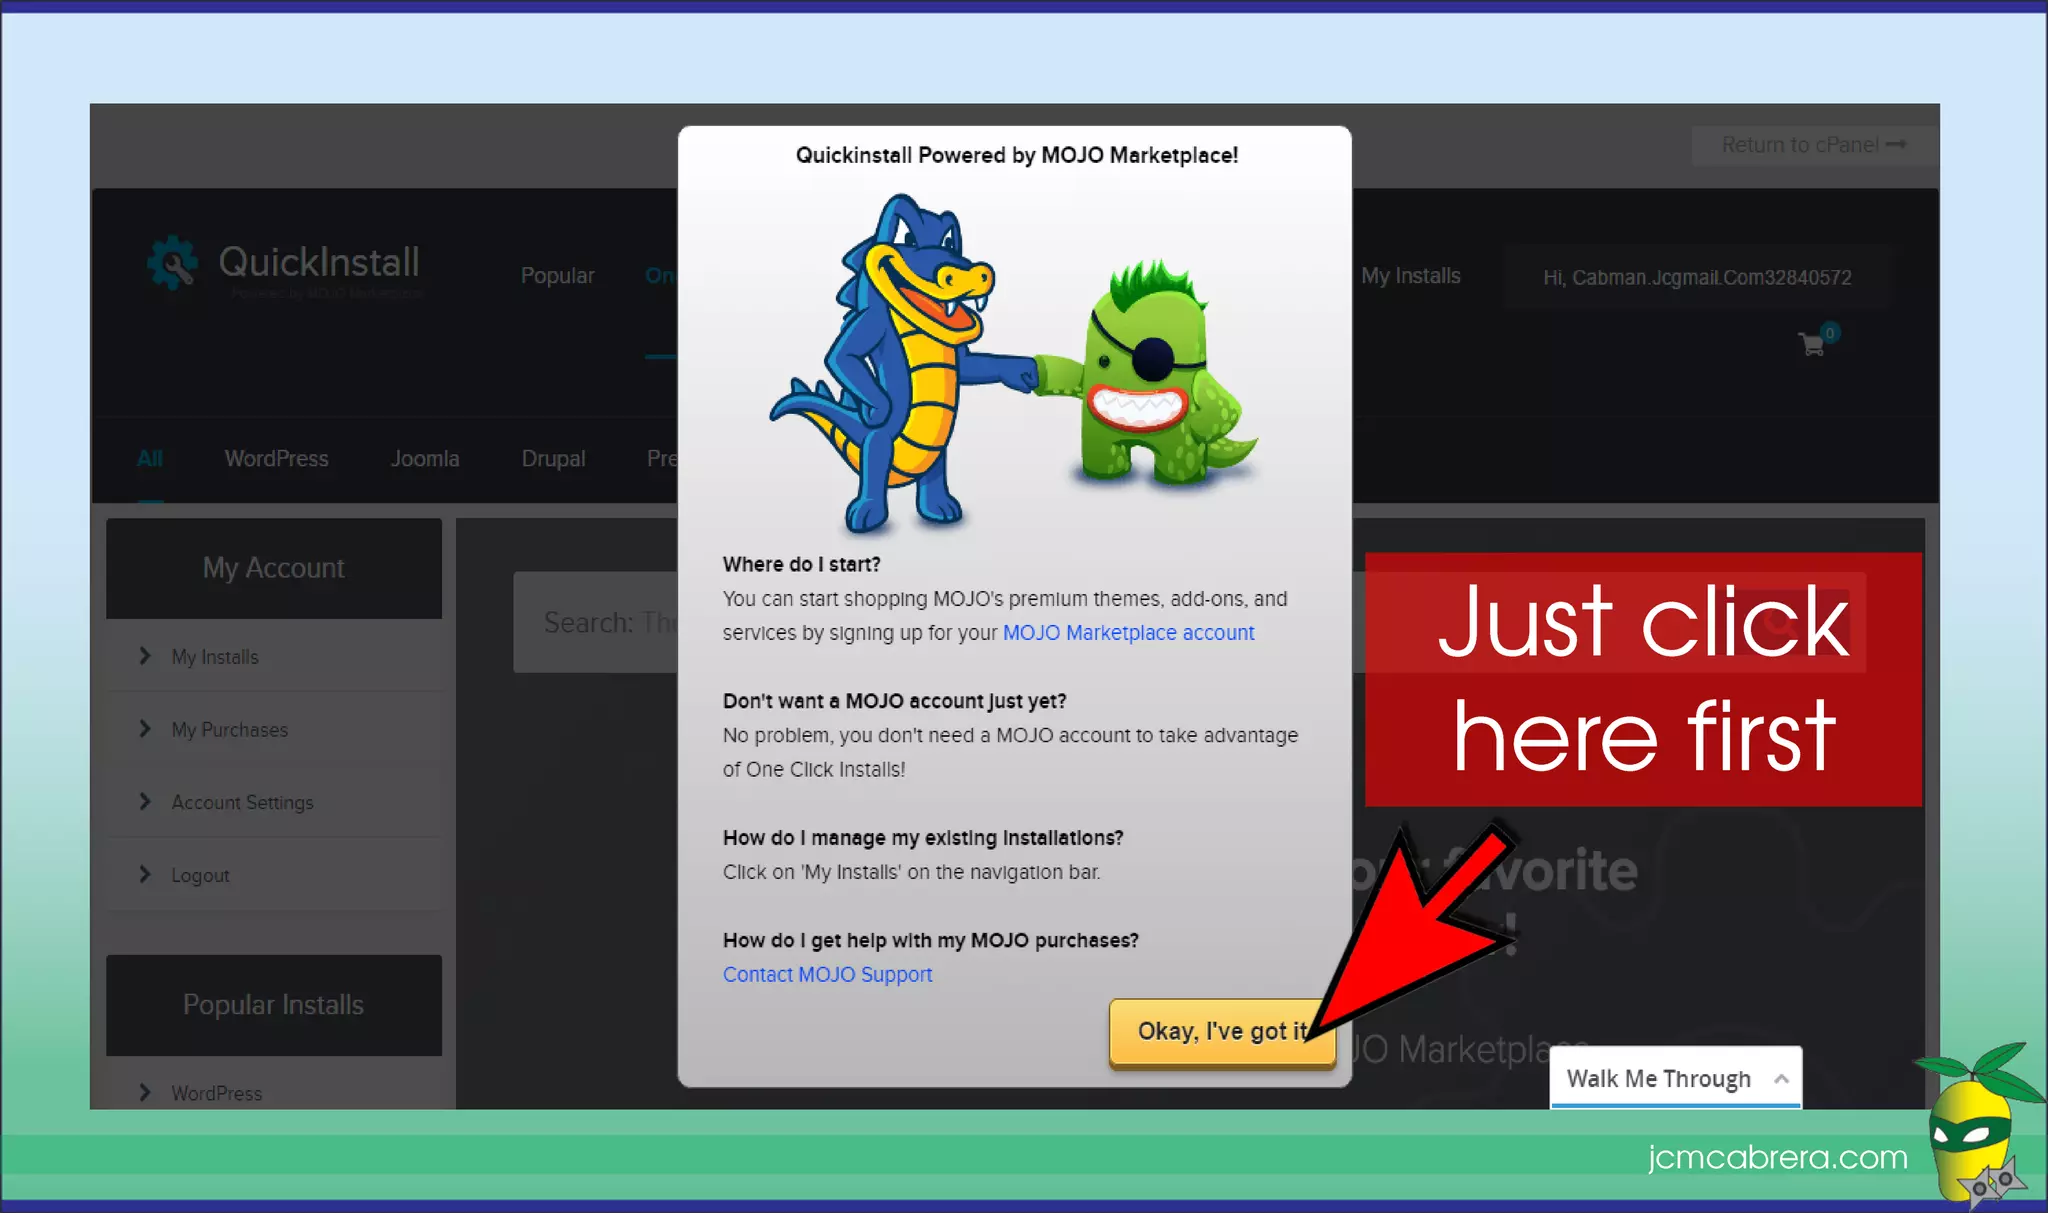Click "How do I manage my existing installations?"
Image resolution: width=2048 pixels, height=1213 pixels.
click(923, 838)
